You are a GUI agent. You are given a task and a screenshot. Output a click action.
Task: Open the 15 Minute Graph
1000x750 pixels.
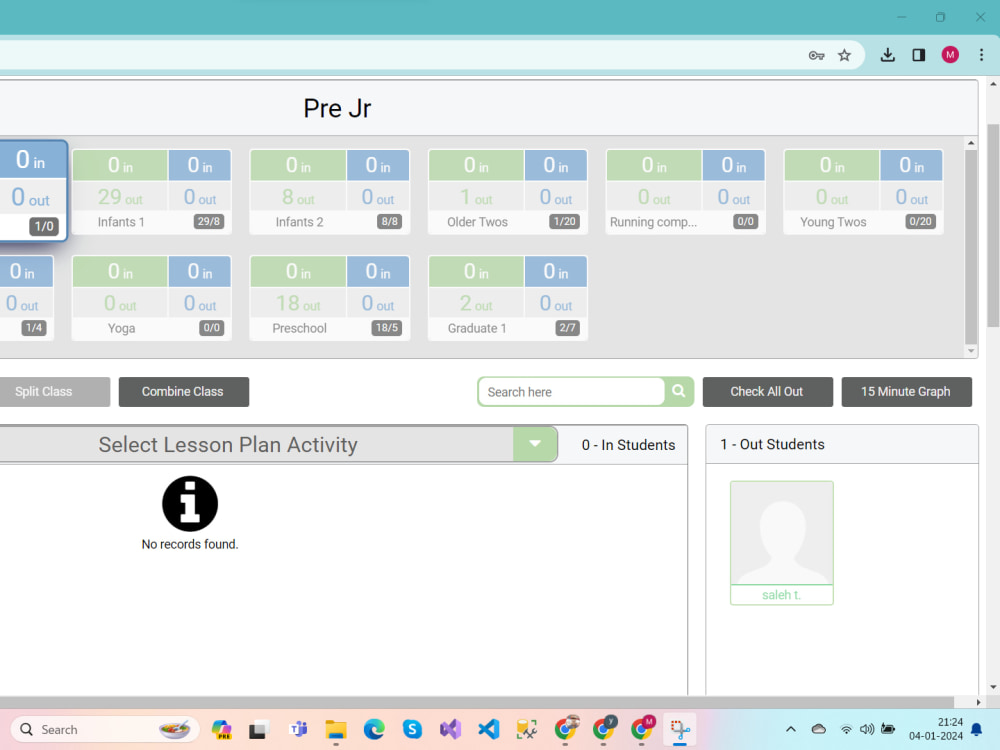pyautogui.click(x=906, y=392)
